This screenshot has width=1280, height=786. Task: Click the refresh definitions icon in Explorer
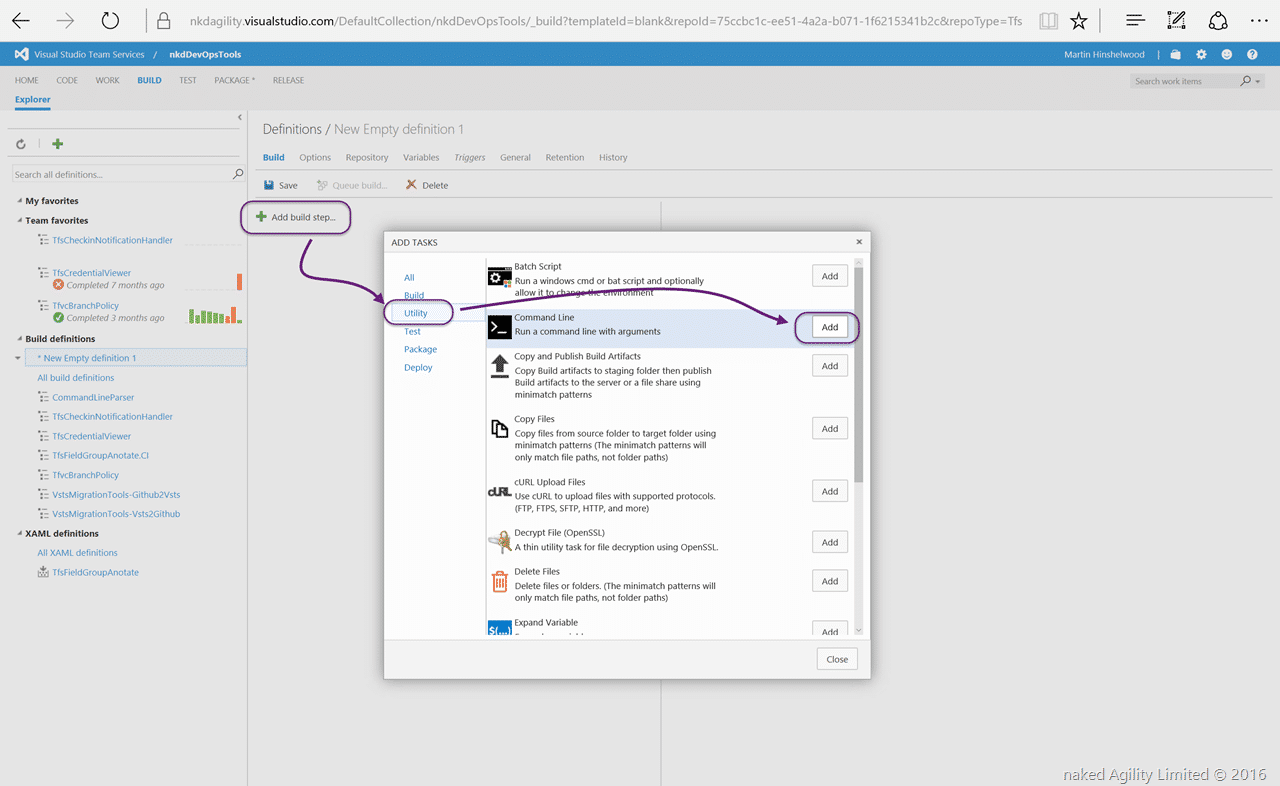(x=20, y=144)
